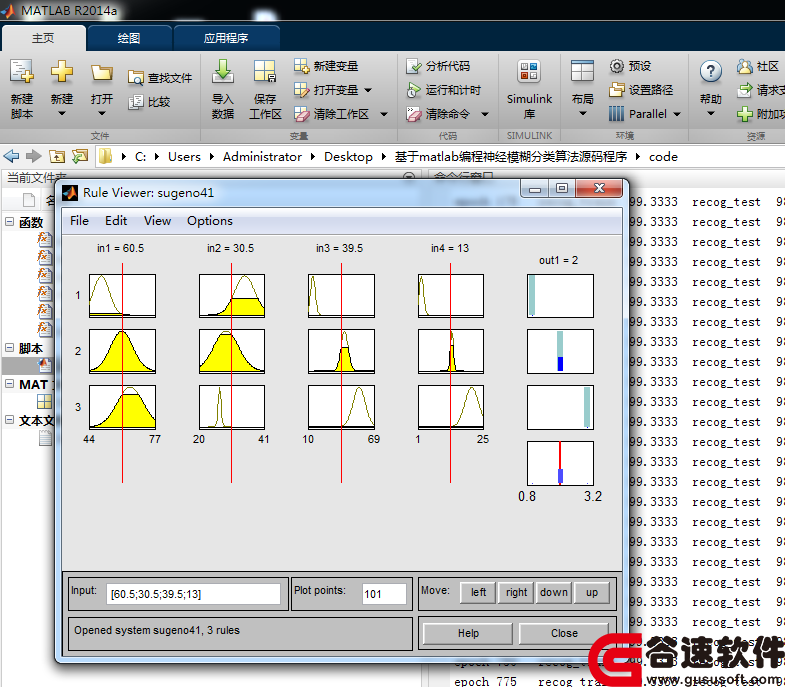The image size is (785, 687).
Task: Click the Help button in Rule Viewer
Action: 468,633
